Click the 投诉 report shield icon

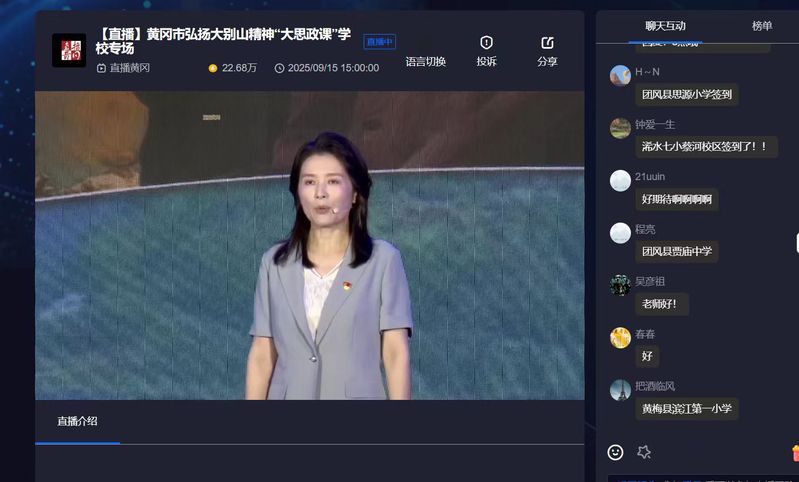click(486, 43)
